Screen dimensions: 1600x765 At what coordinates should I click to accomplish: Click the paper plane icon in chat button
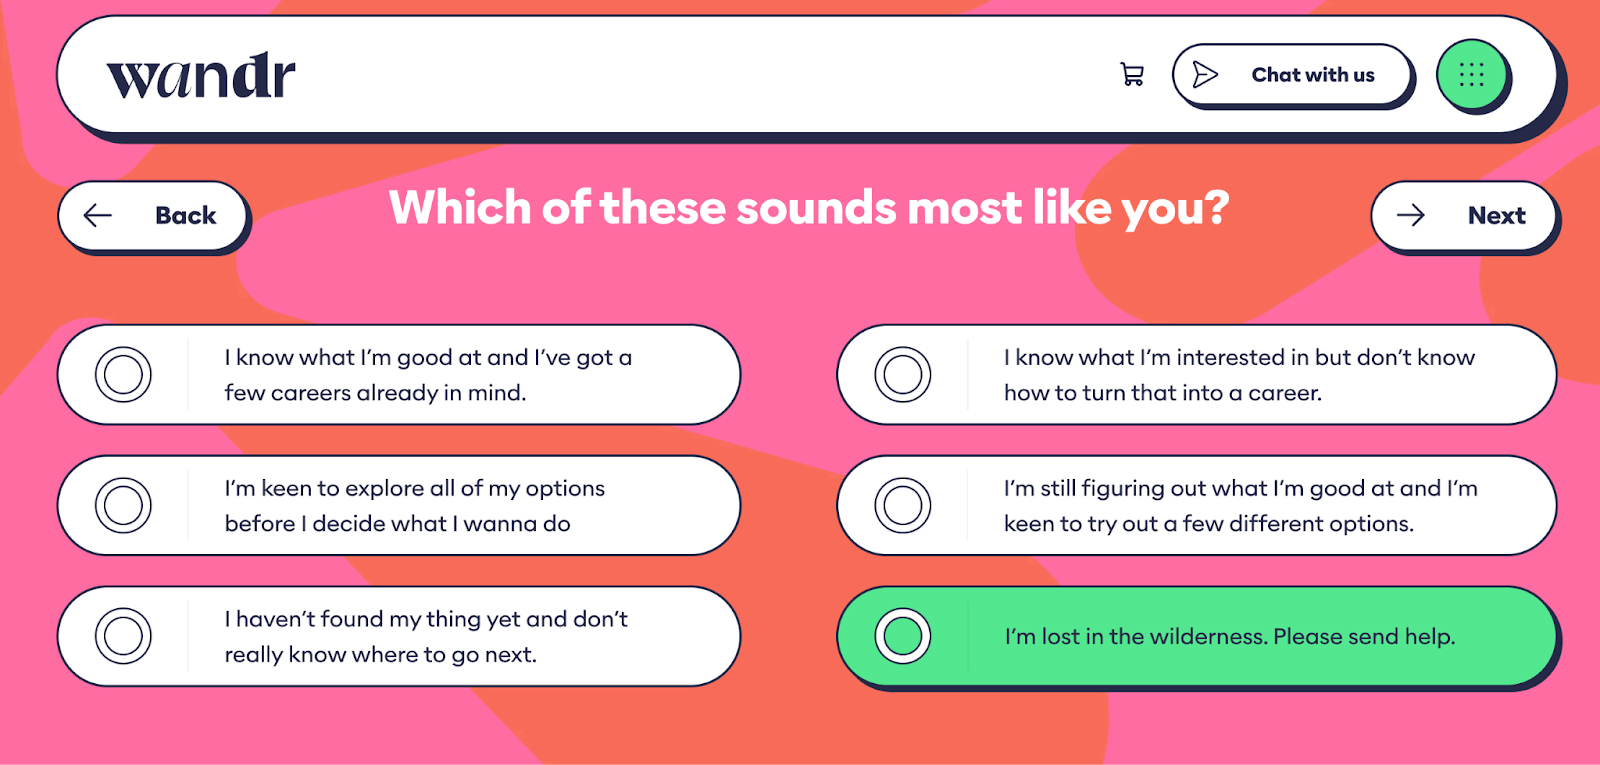tap(1205, 75)
